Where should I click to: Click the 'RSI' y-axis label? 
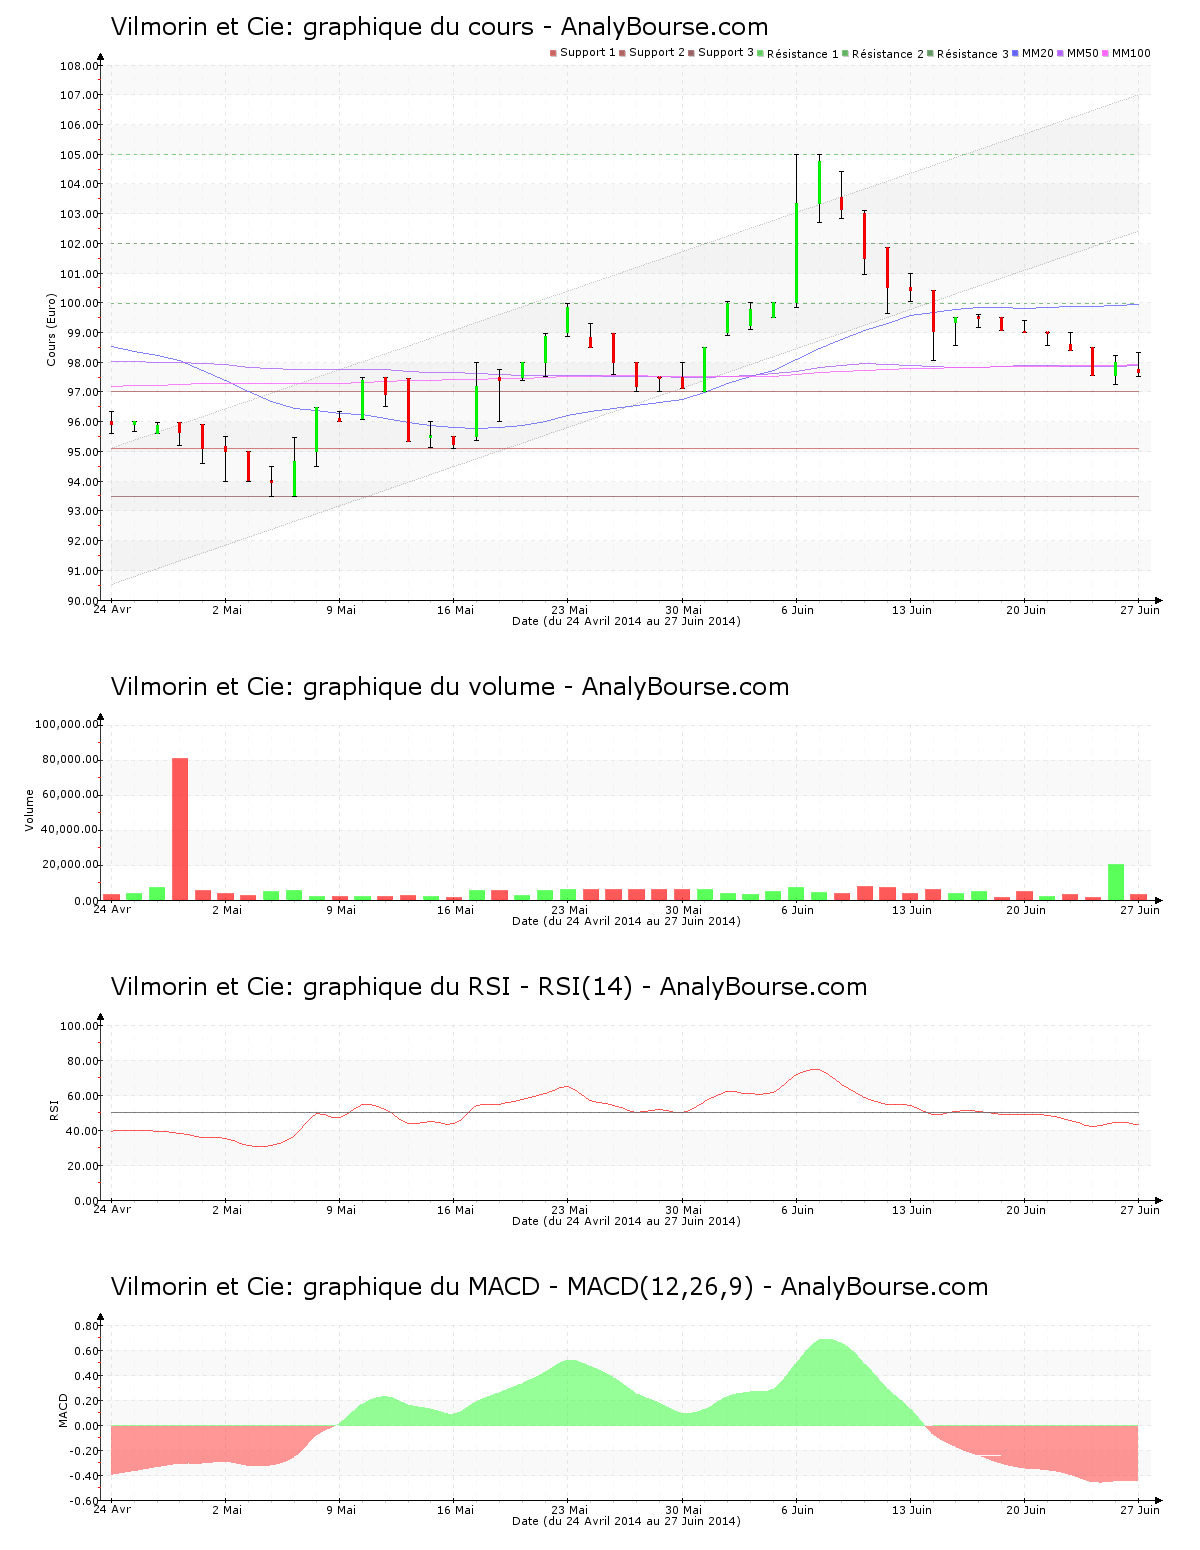[54, 1109]
